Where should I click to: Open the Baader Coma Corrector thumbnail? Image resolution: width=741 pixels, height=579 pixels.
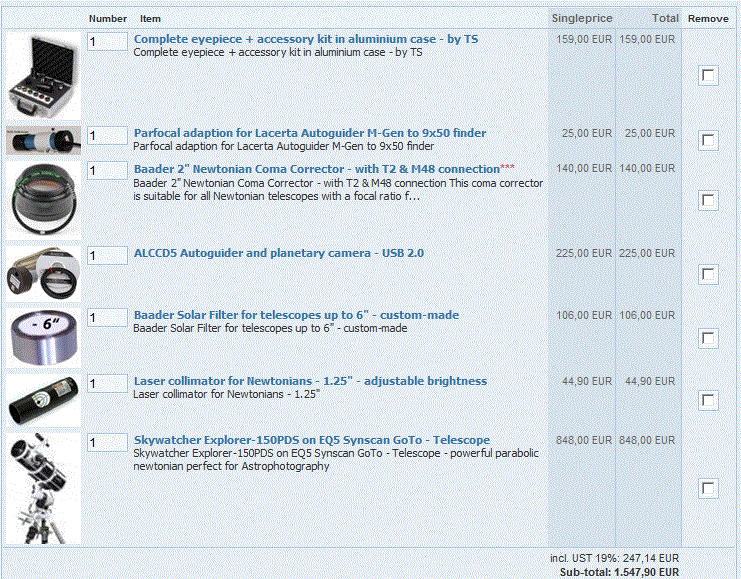[x=43, y=200]
